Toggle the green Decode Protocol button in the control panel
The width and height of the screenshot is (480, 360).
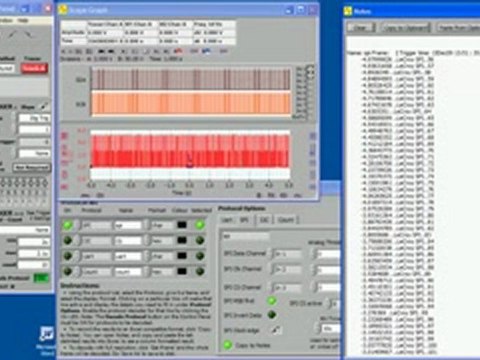tap(41, 278)
